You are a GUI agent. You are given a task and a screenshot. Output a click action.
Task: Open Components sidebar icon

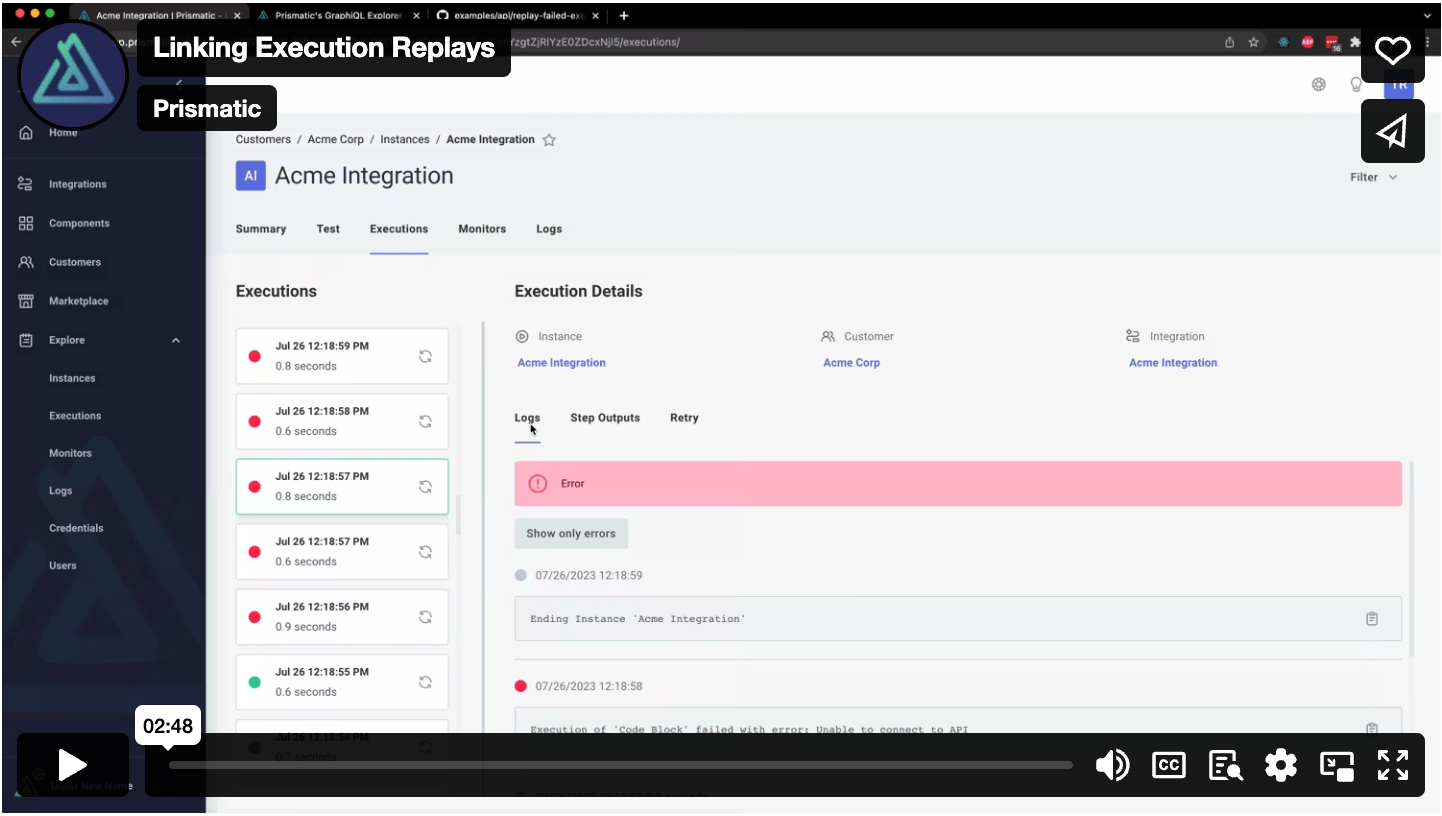coord(26,223)
